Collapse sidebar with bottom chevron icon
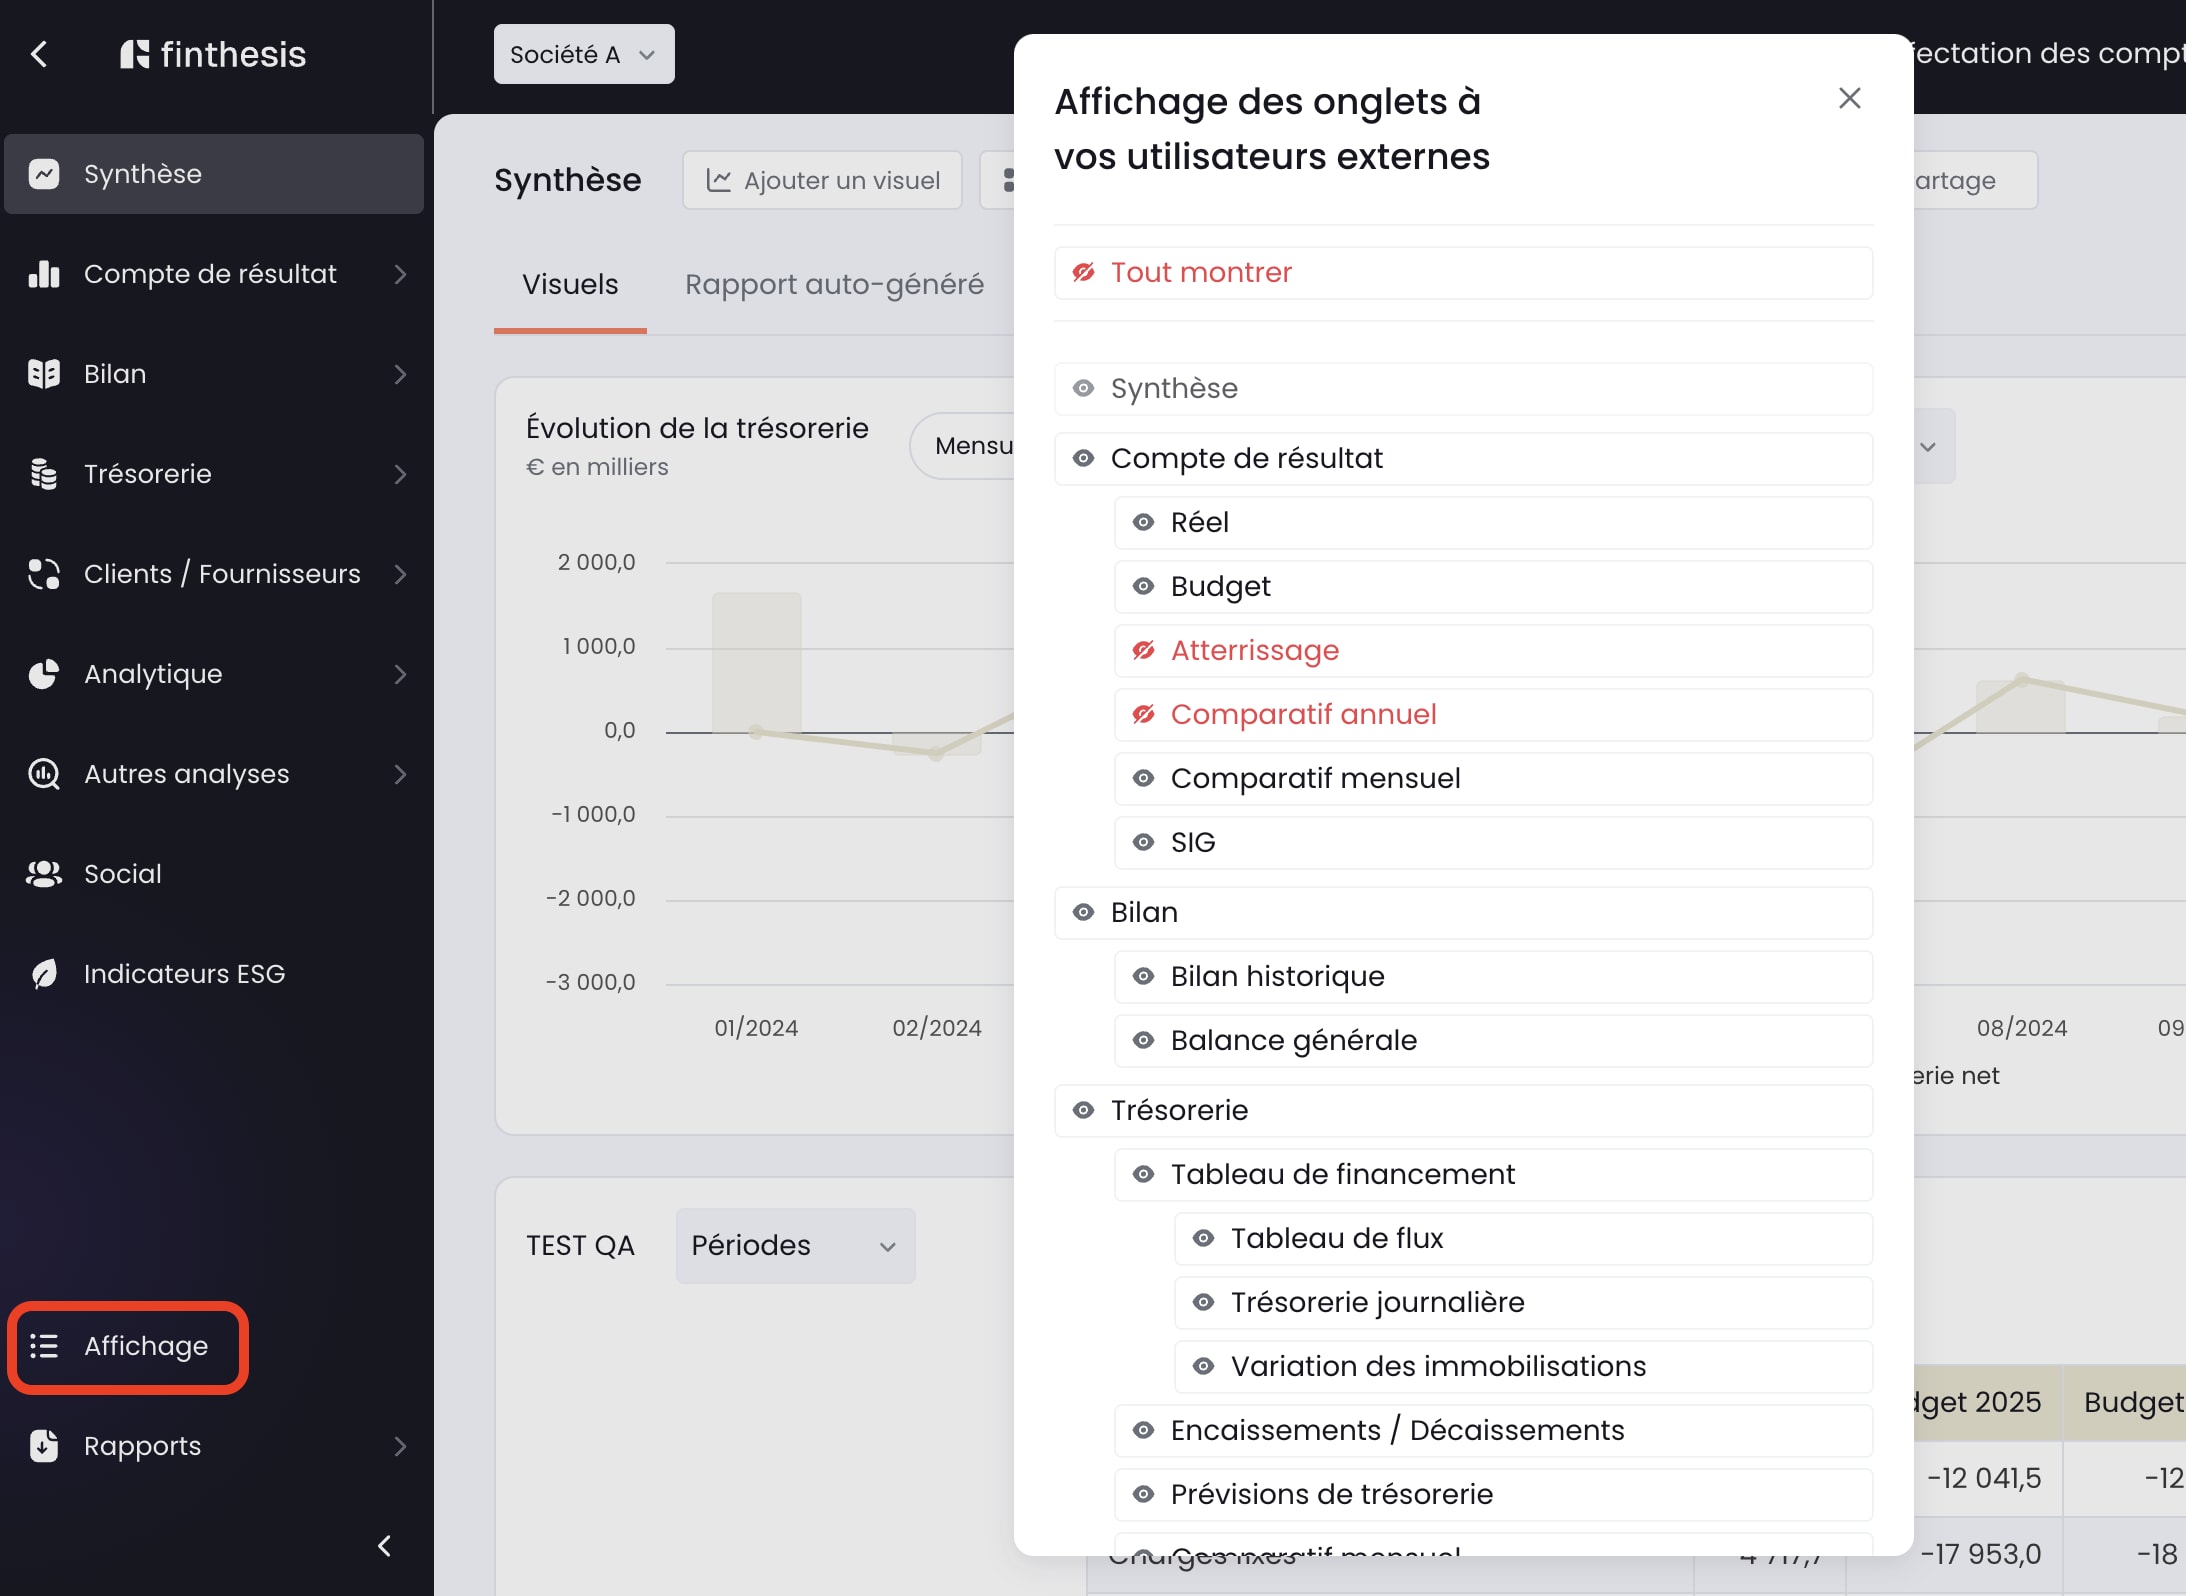This screenshot has width=2186, height=1596. tap(384, 1546)
